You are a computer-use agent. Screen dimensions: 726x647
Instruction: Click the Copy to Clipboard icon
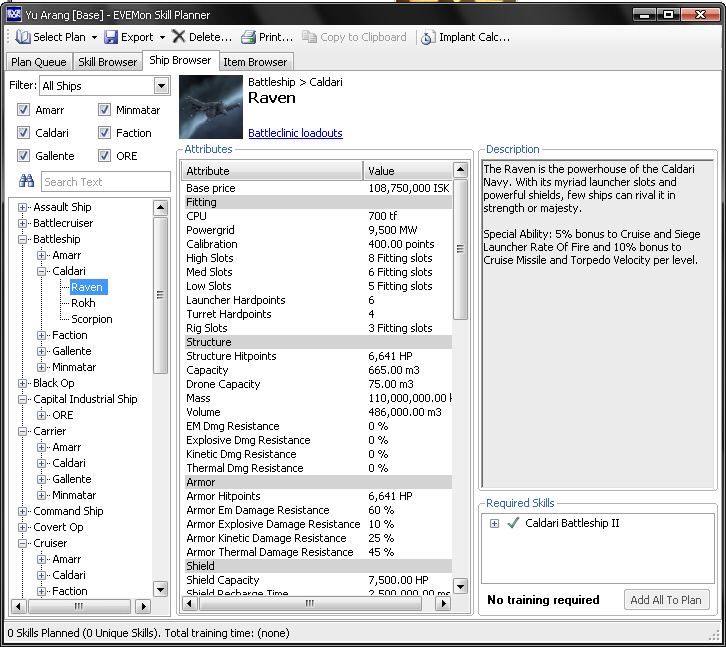click(x=309, y=37)
